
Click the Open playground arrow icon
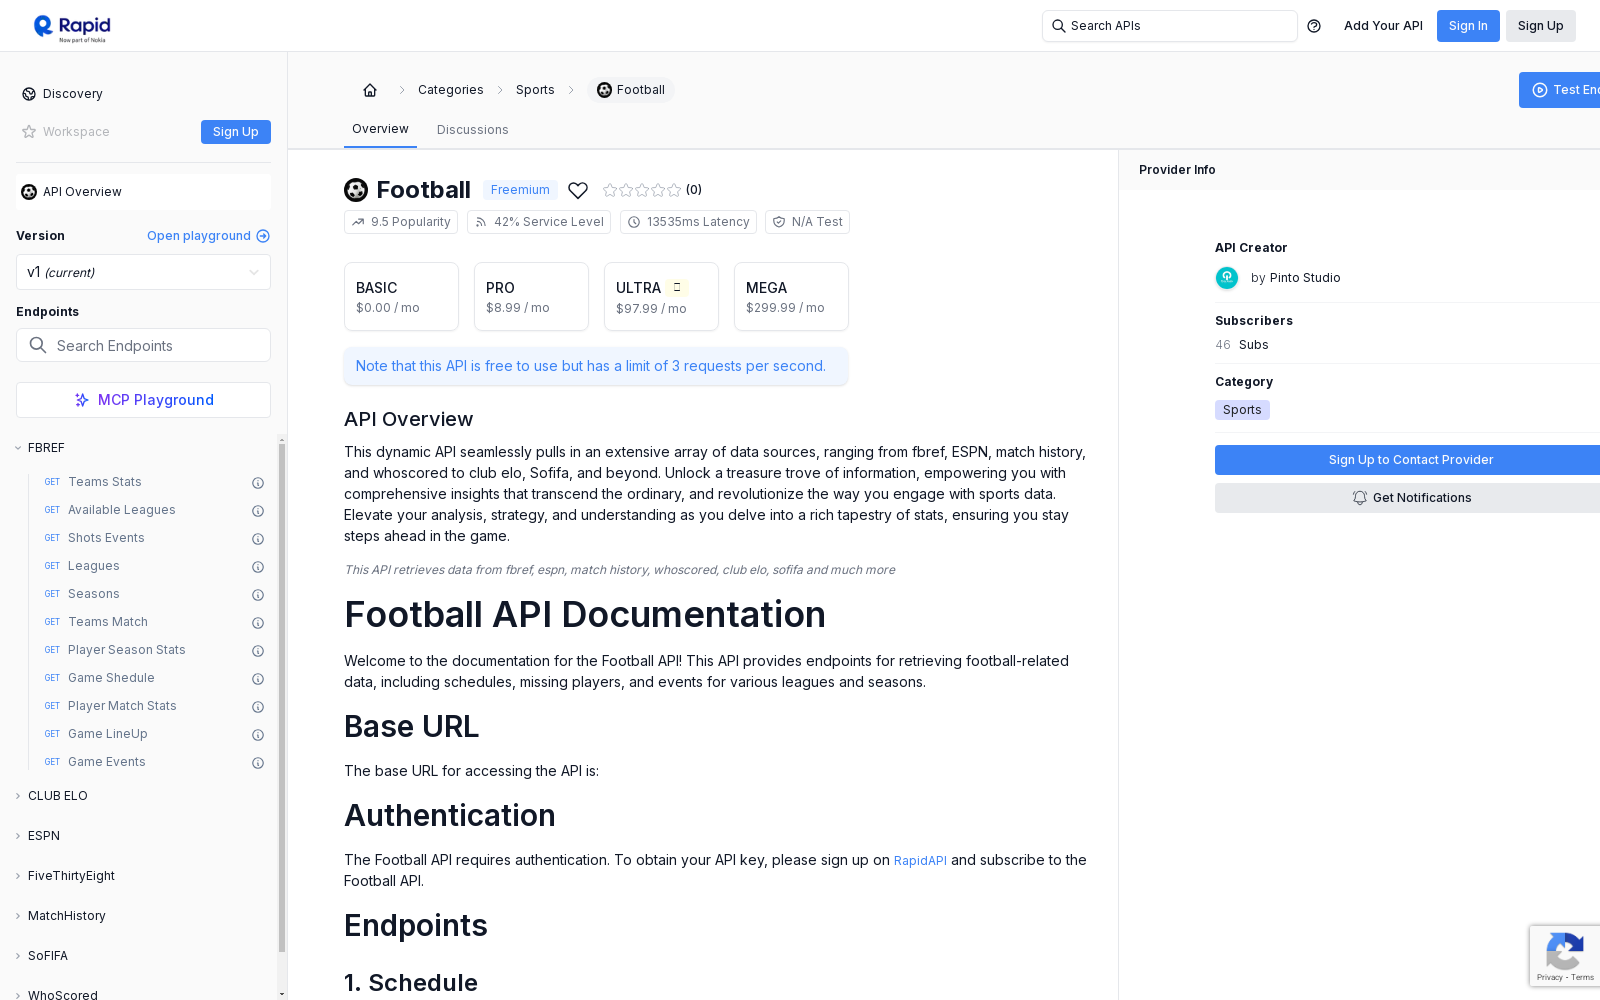(263, 236)
